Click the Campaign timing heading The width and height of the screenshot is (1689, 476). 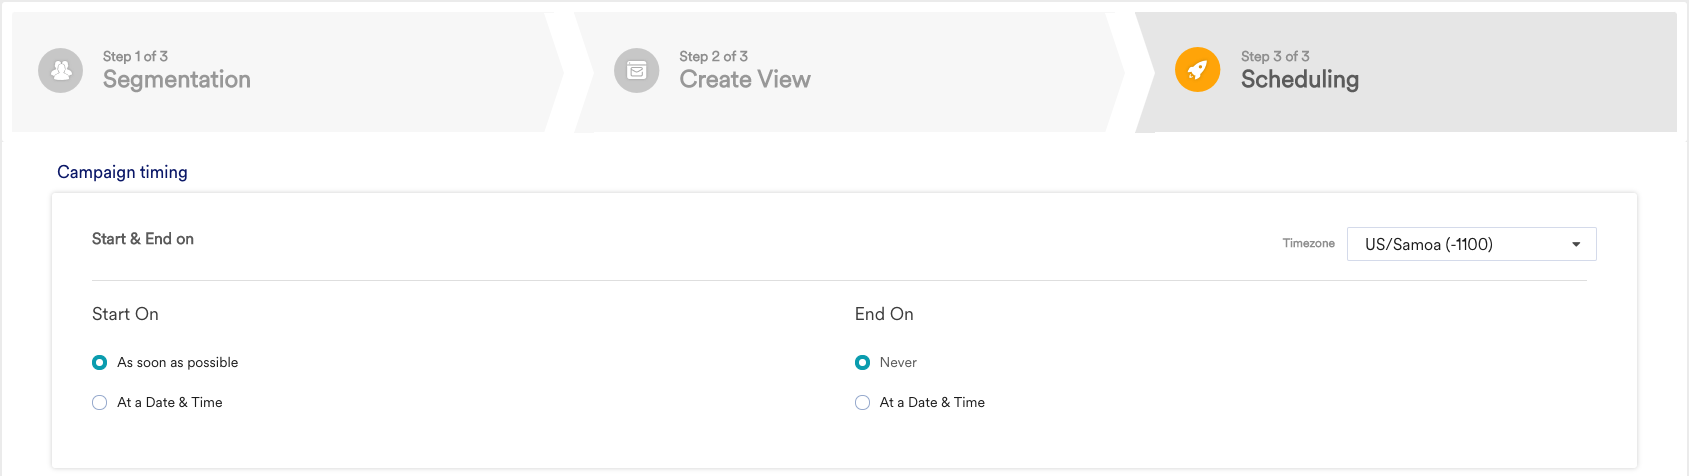122,172
